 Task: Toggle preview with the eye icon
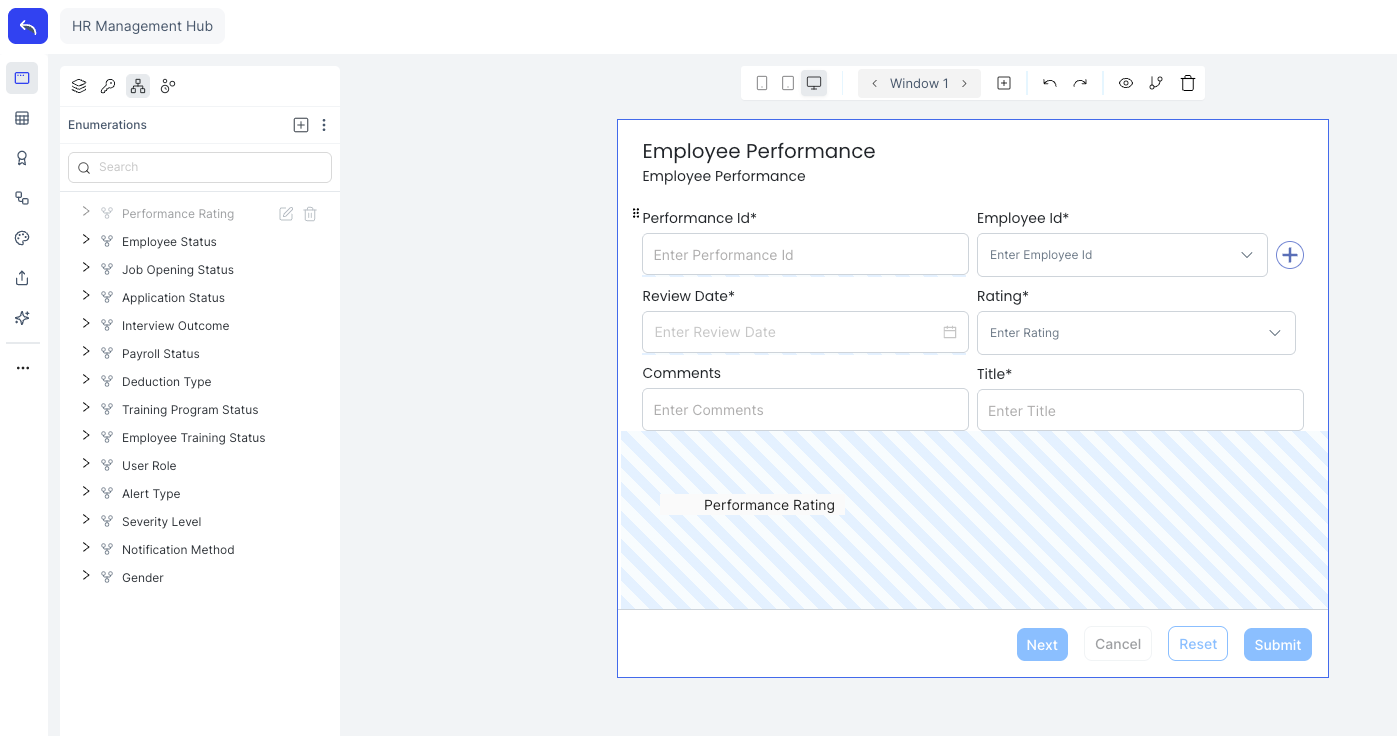[x=1126, y=84]
